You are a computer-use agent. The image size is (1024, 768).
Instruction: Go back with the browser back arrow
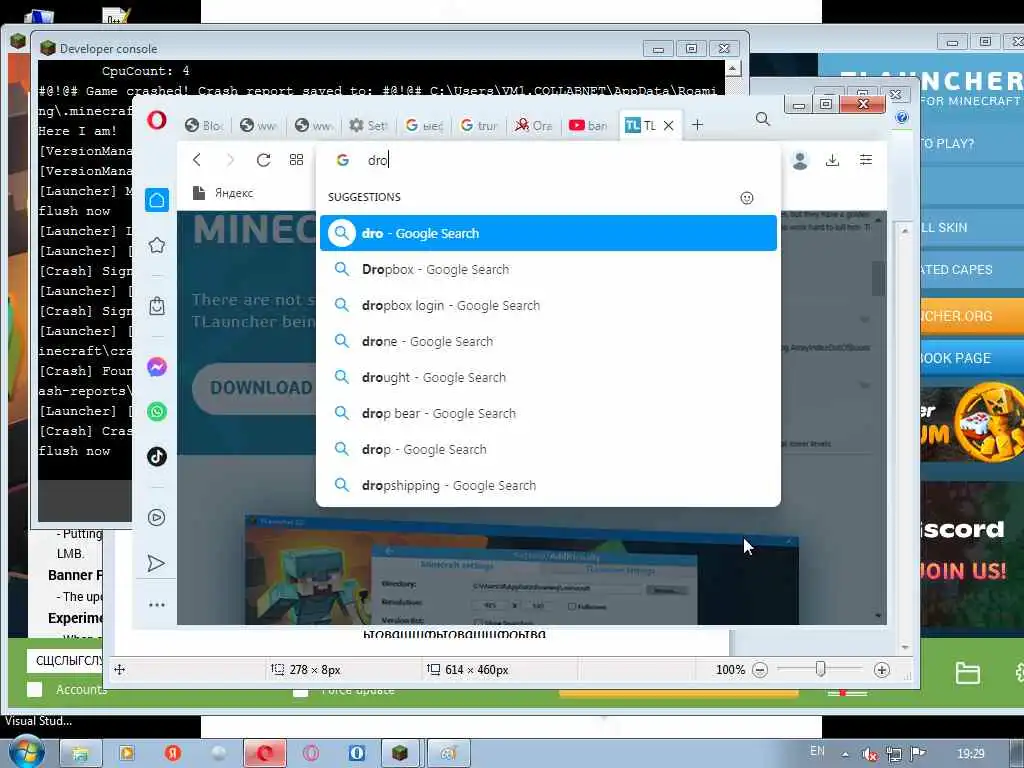click(x=197, y=160)
